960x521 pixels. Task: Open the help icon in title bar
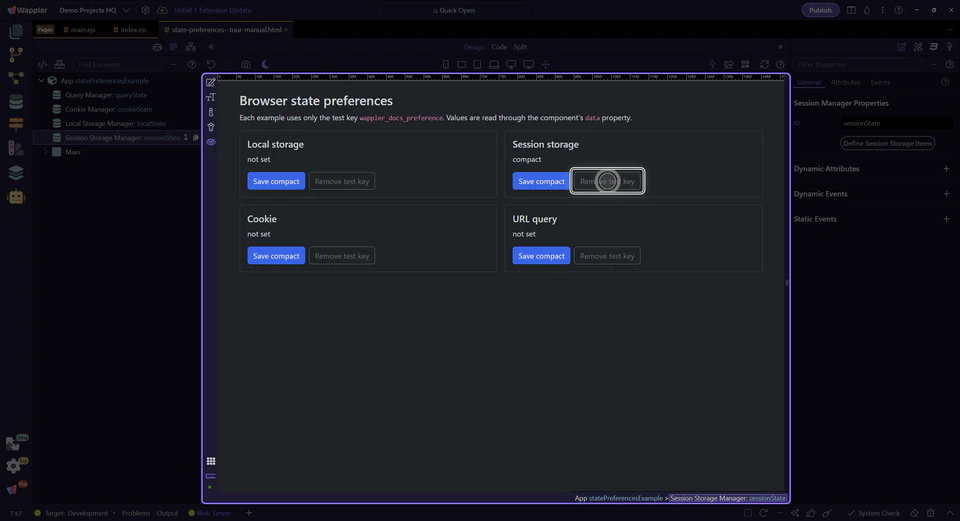point(898,10)
